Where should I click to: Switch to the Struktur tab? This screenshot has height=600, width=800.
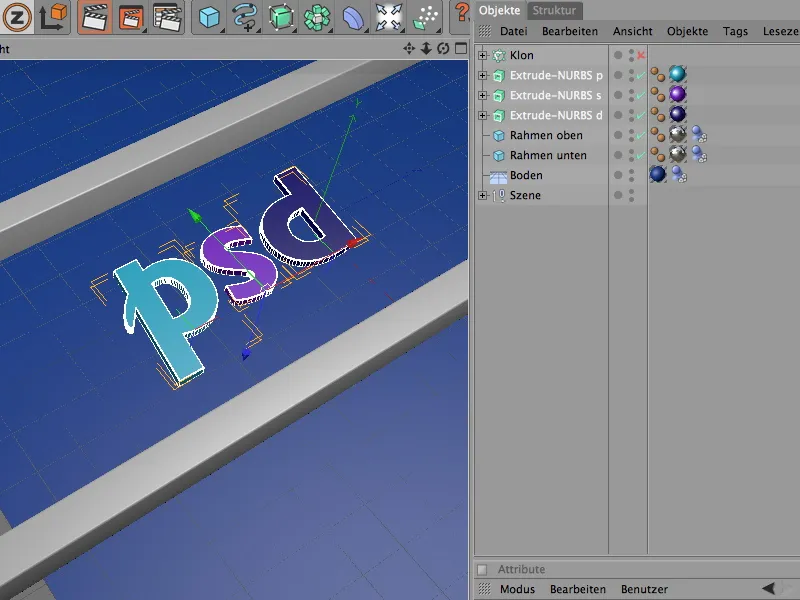tap(555, 10)
